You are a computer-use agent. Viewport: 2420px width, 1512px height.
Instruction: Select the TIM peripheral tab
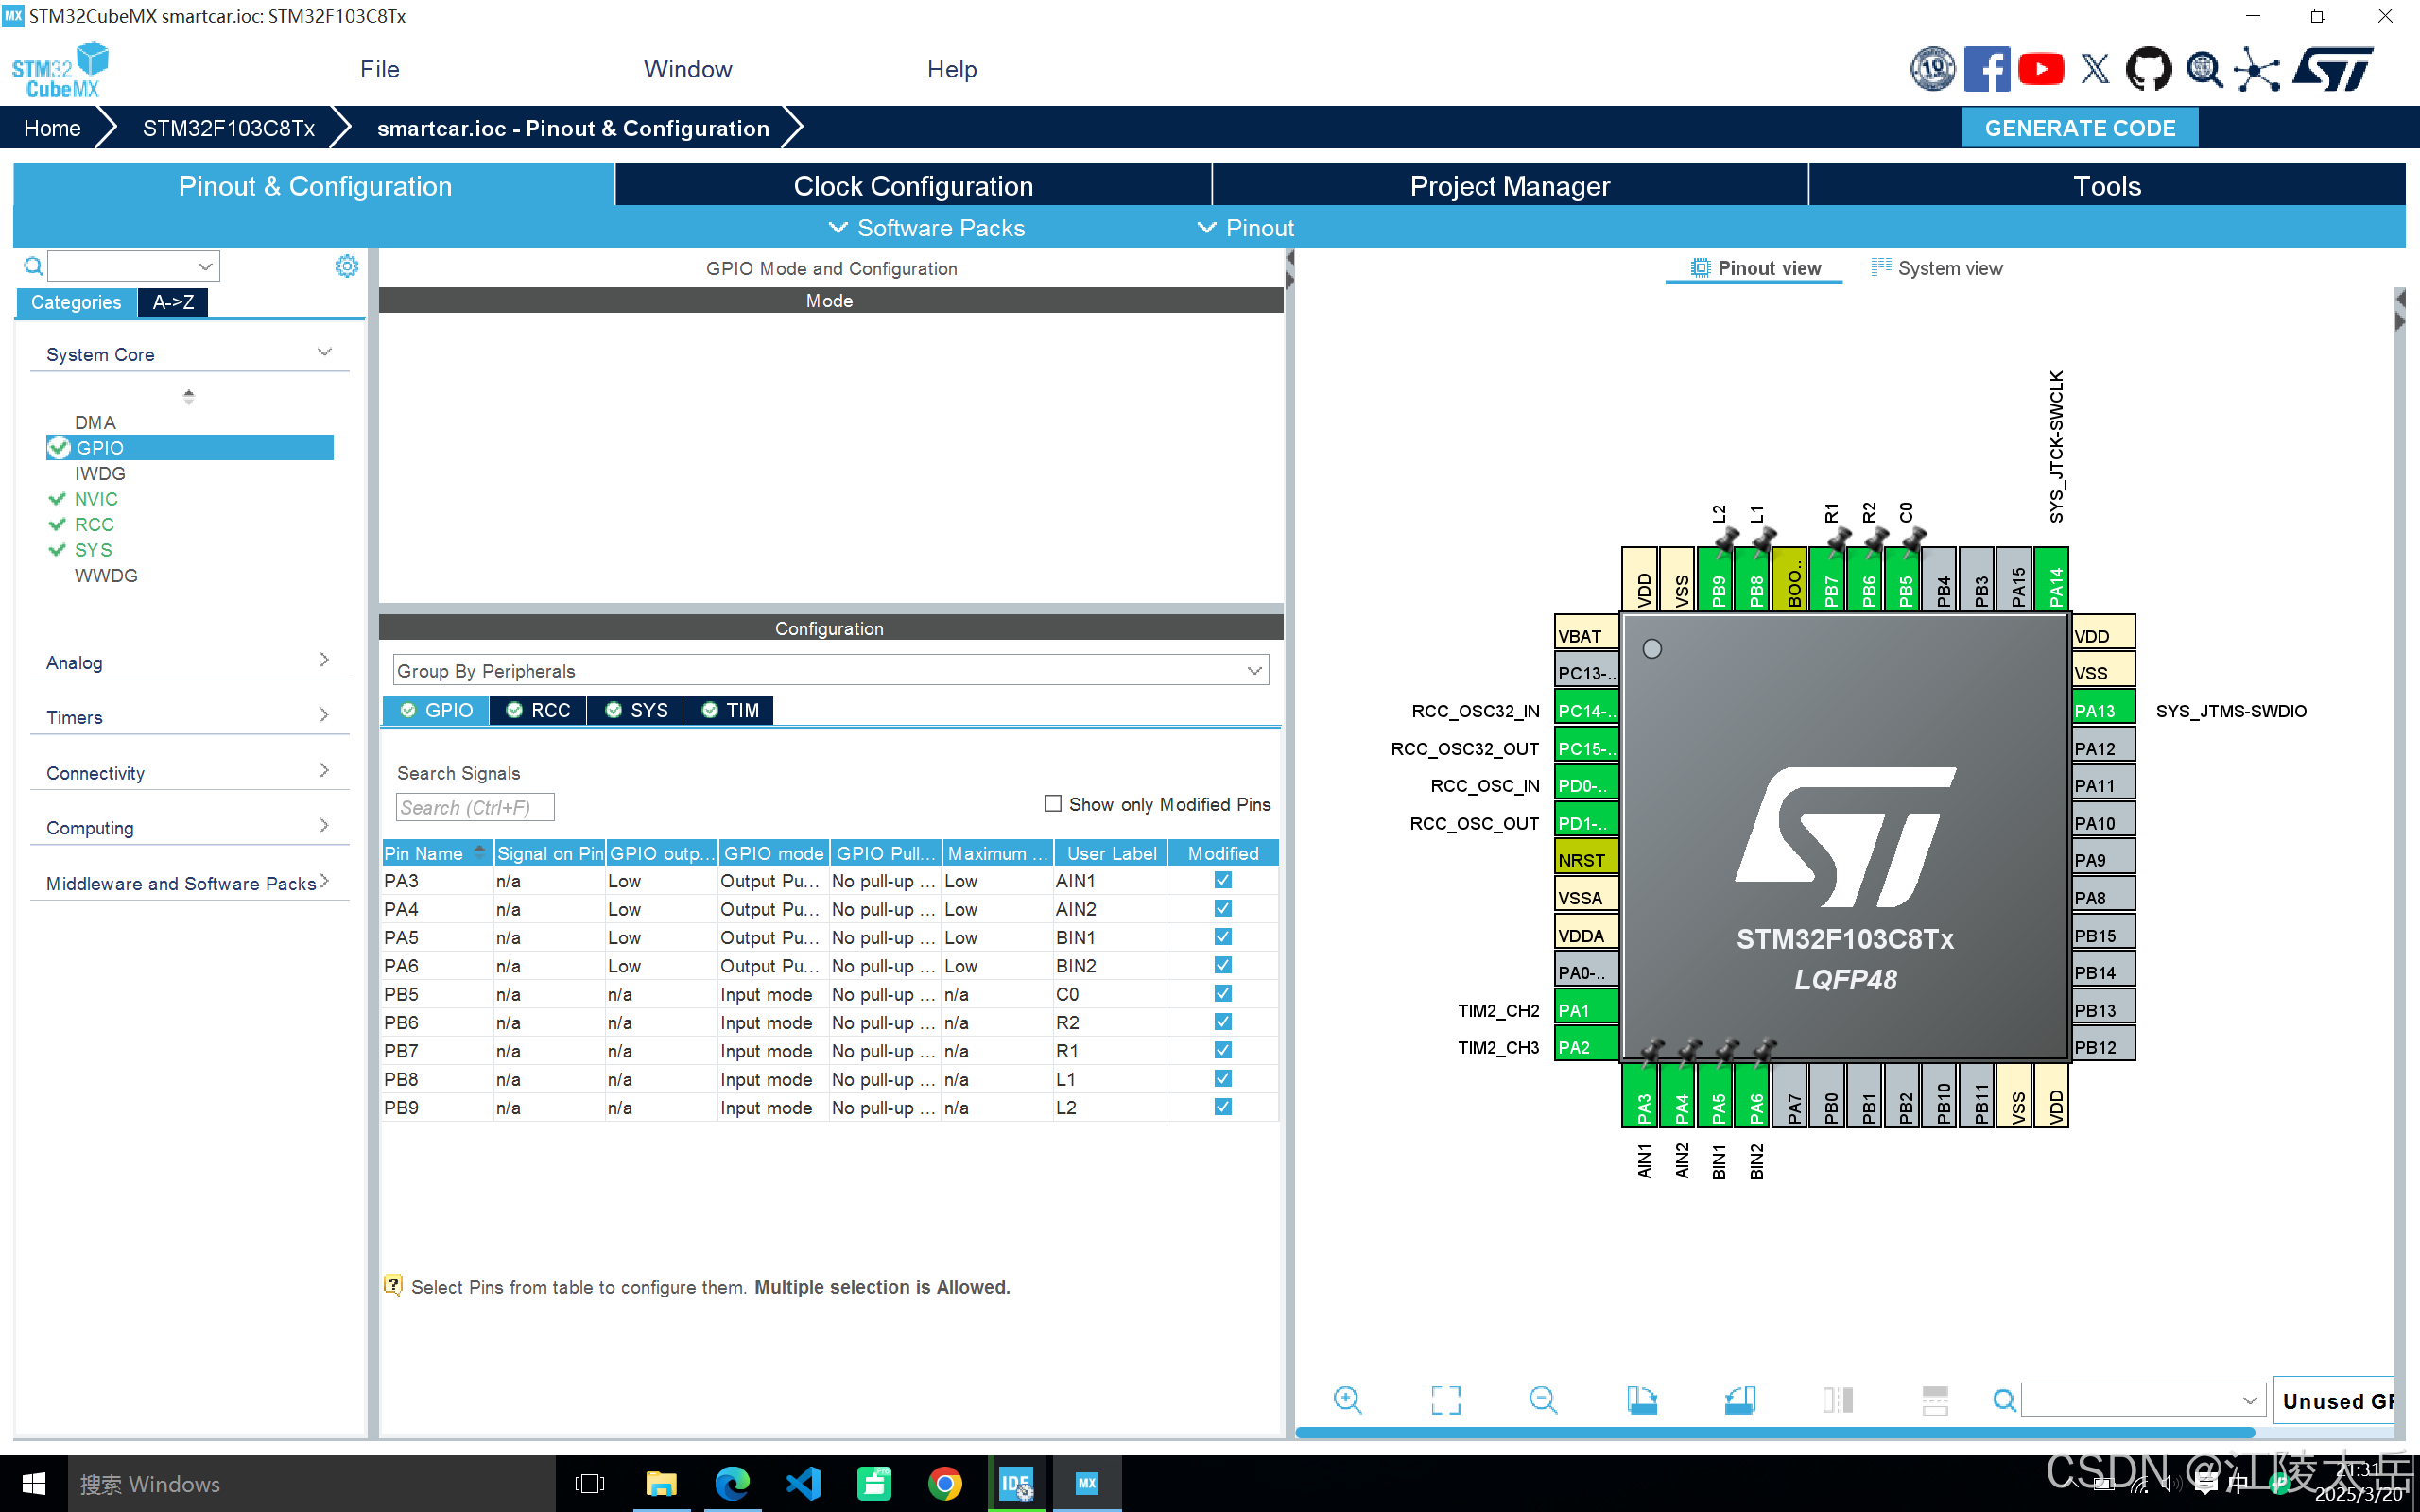point(730,710)
